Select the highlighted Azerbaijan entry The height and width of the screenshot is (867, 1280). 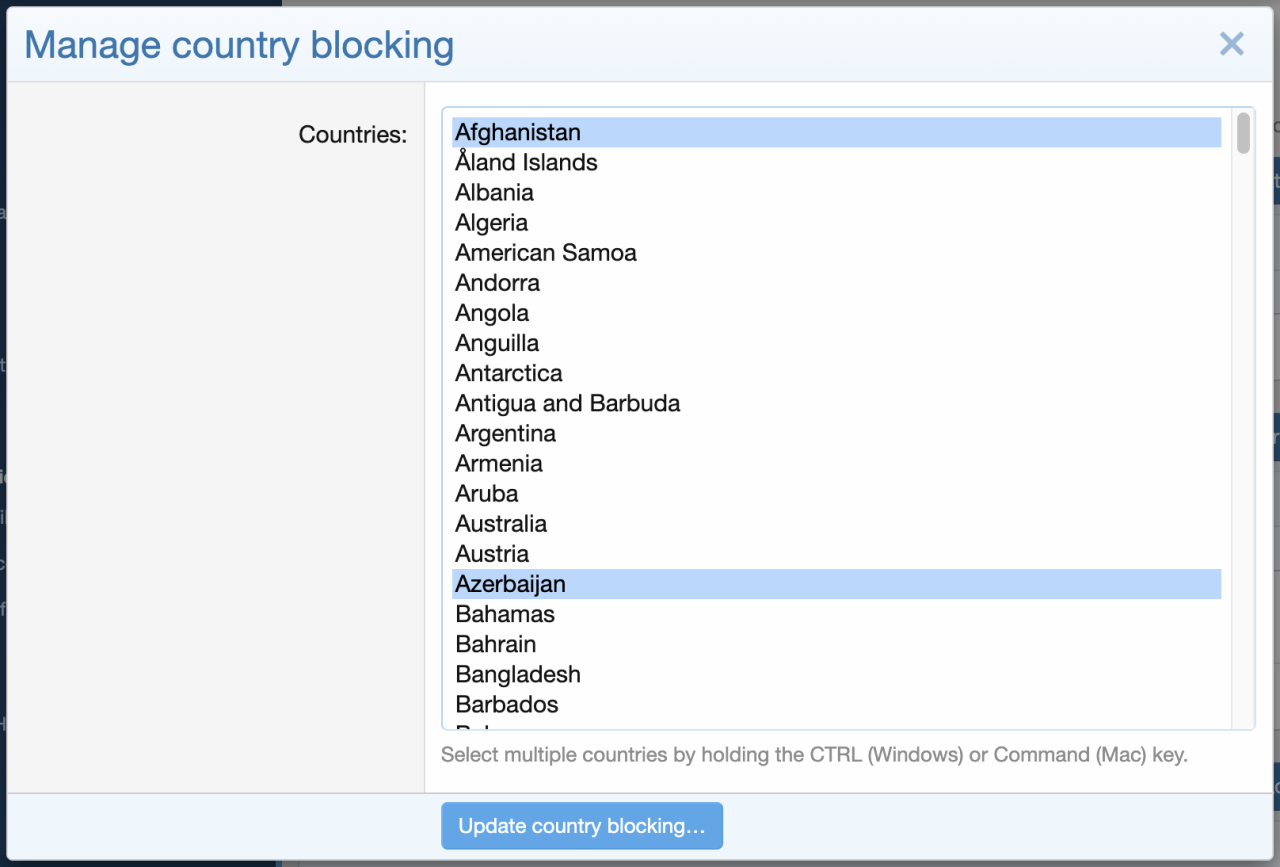[510, 583]
